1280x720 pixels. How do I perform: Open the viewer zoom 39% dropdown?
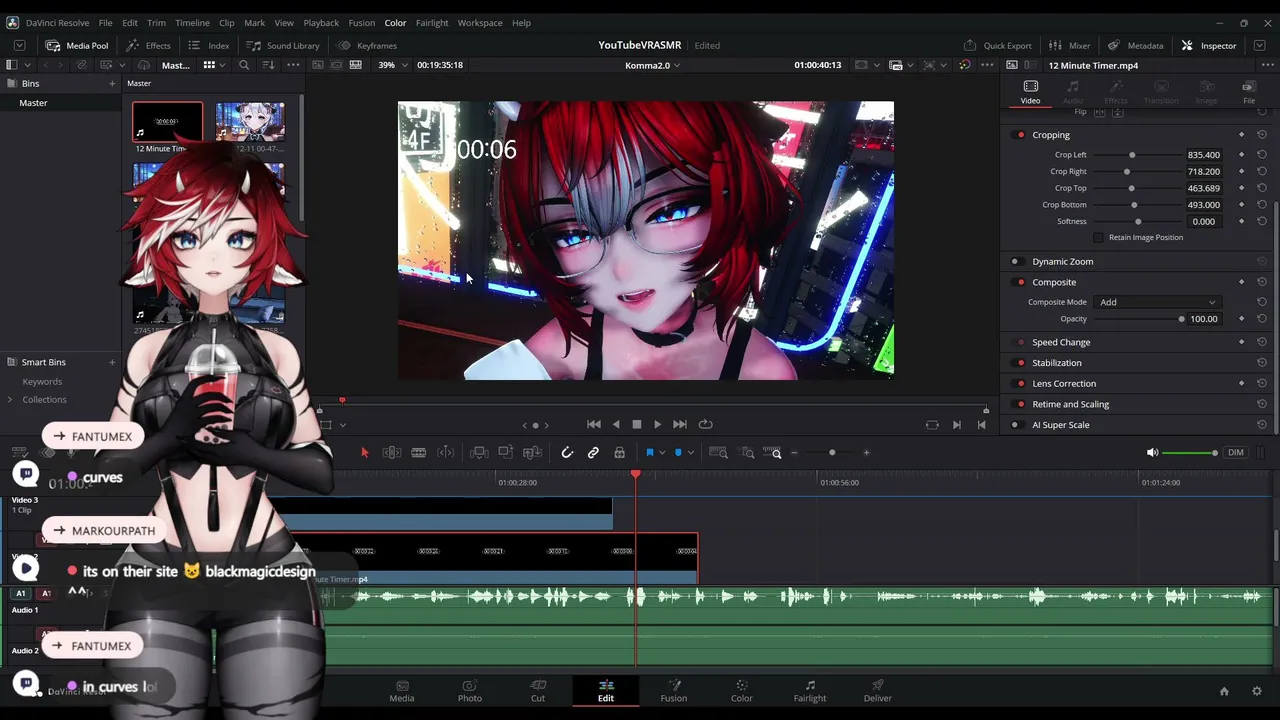click(392, 65)
